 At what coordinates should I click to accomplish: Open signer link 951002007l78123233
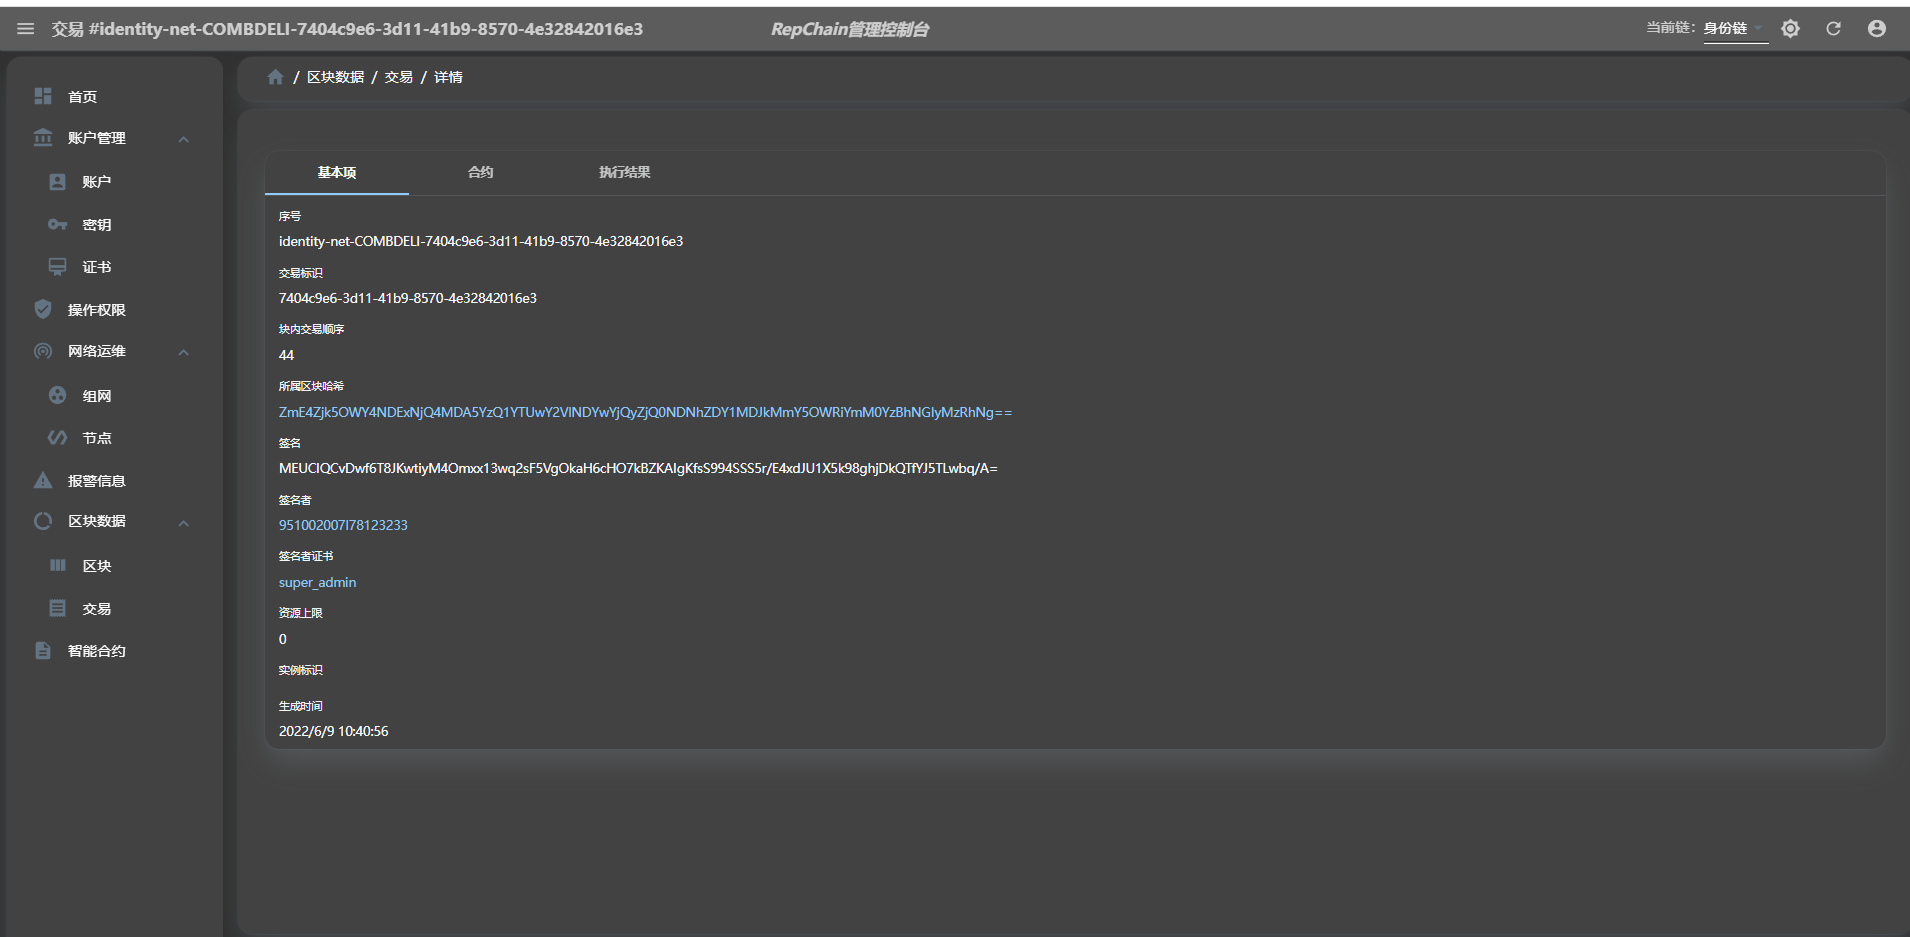[x=343, y=525]
